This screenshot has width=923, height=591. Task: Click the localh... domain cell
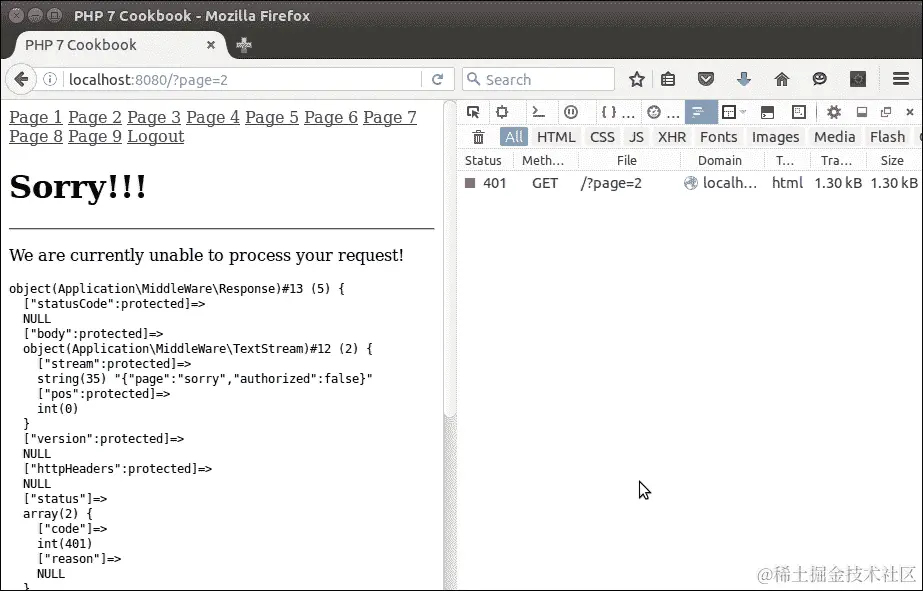click(x=721, y=183)
